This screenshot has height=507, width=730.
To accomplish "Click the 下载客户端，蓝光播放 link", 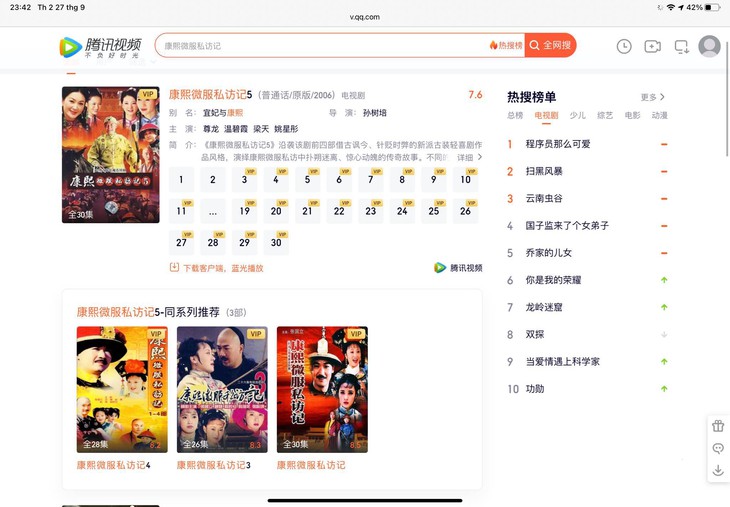I will coord(217,268).
